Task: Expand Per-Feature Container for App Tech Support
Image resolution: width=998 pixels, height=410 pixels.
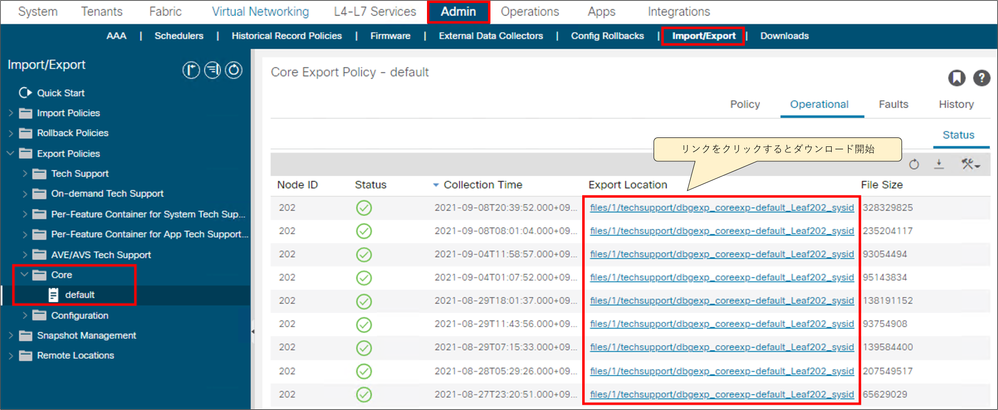Action: tap(25, 234)
